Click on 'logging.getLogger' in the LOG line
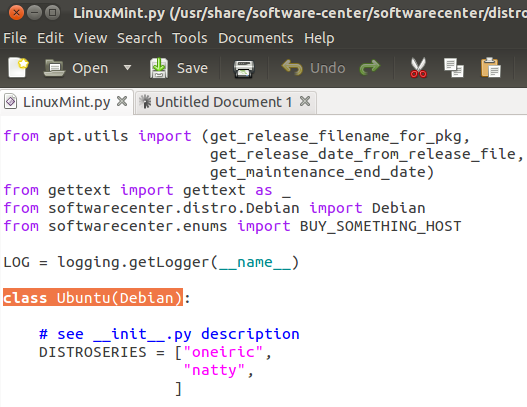Screen dimensions: 527x407 [x=134, y=262]
